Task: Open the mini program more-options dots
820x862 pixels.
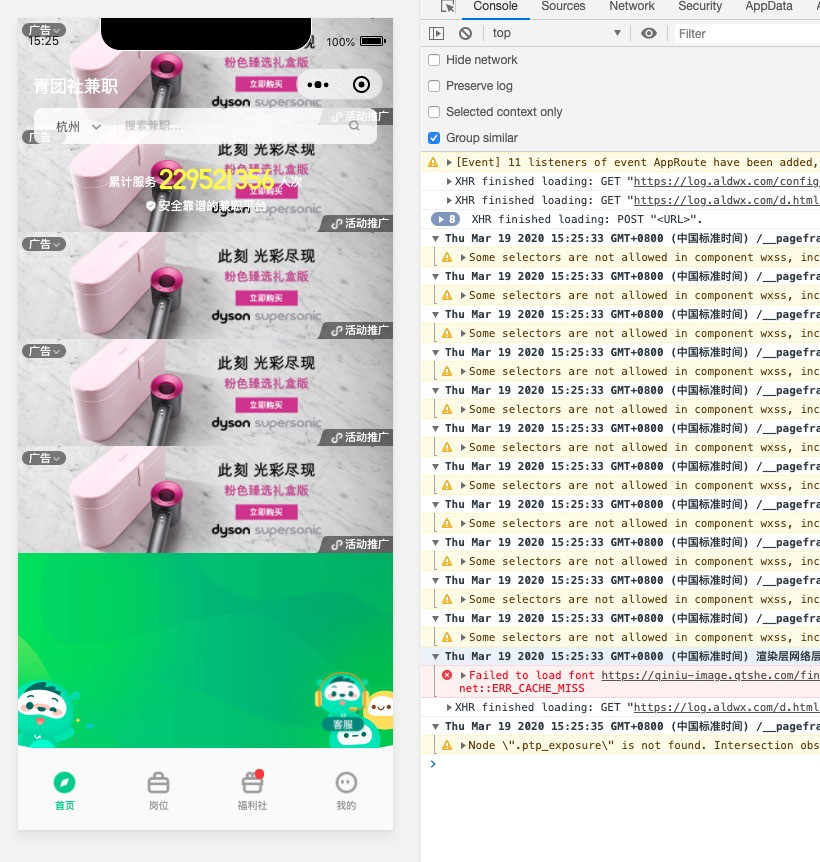Action: coord(318,85)
